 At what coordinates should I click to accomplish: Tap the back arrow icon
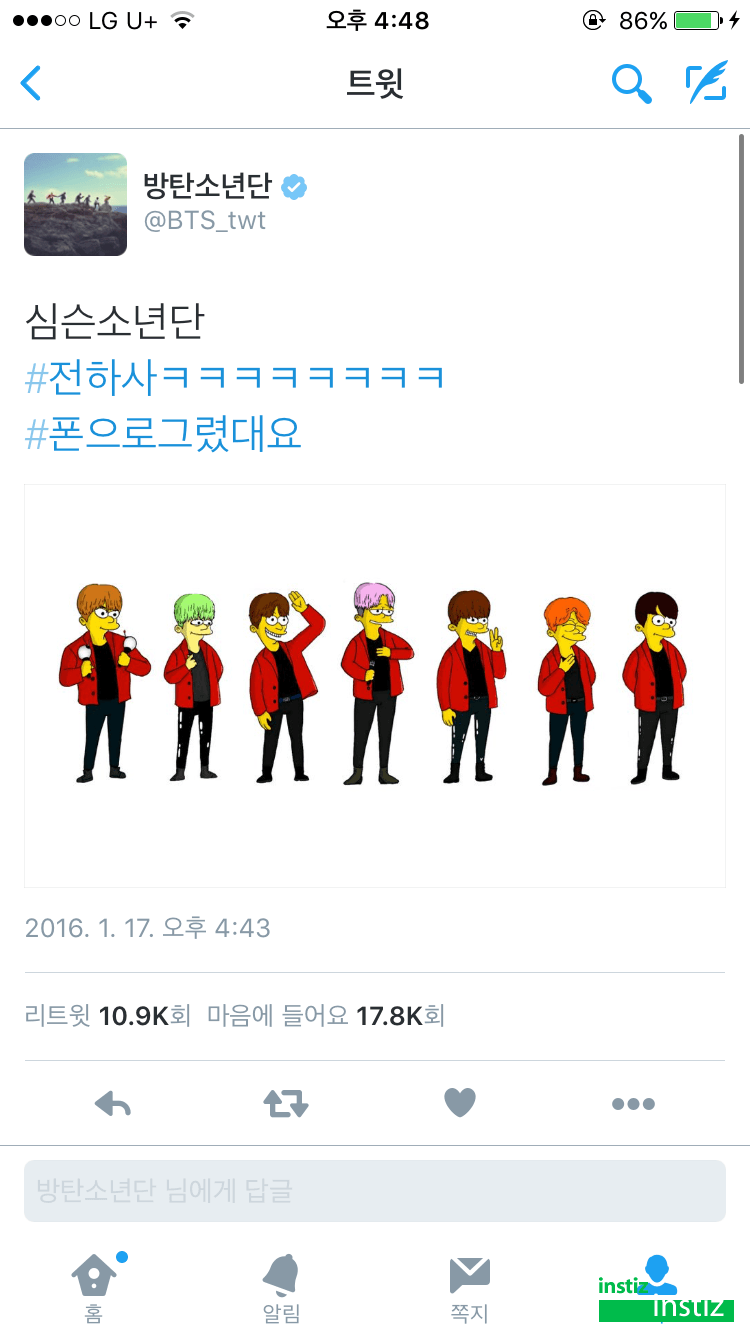coord(31,83)
